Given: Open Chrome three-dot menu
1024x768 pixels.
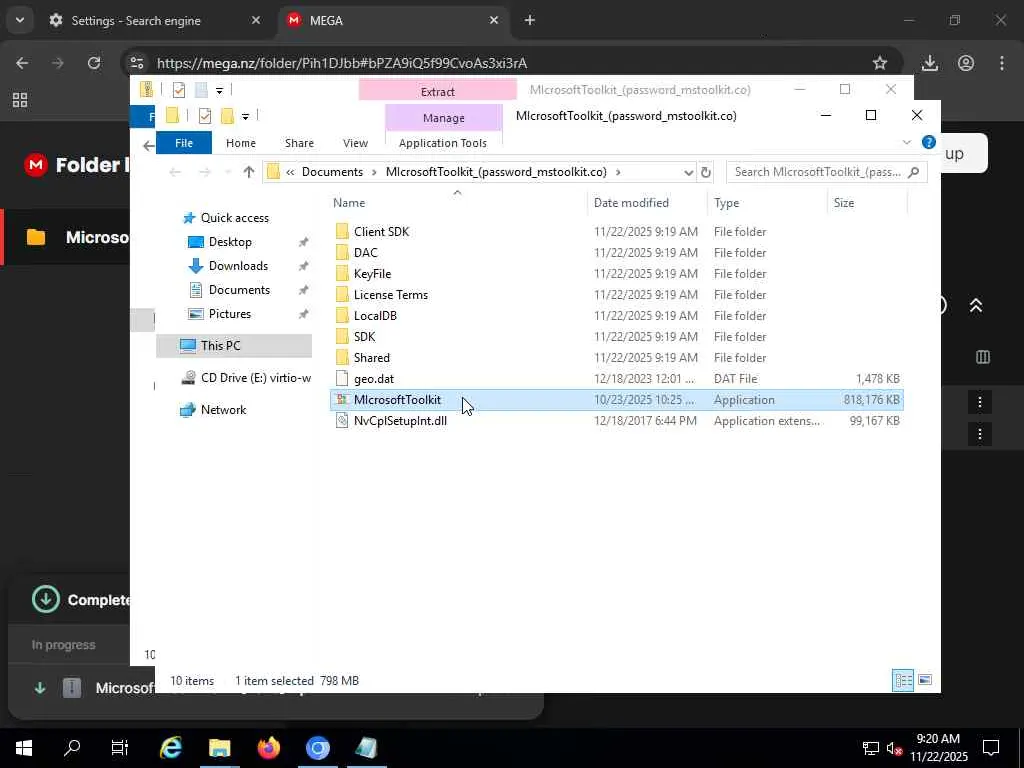Looking at the screenshot, I should (x=1002, y=63).
